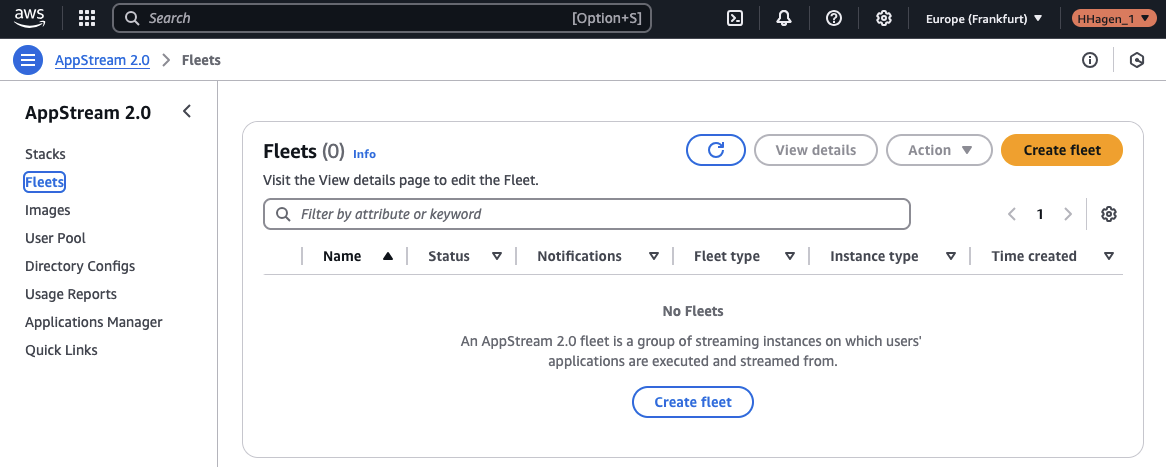This screenshot has height=467, width=1166.
Task: Refresh the Fleets list
Action: pyautogui.click(x=716, y=150)
